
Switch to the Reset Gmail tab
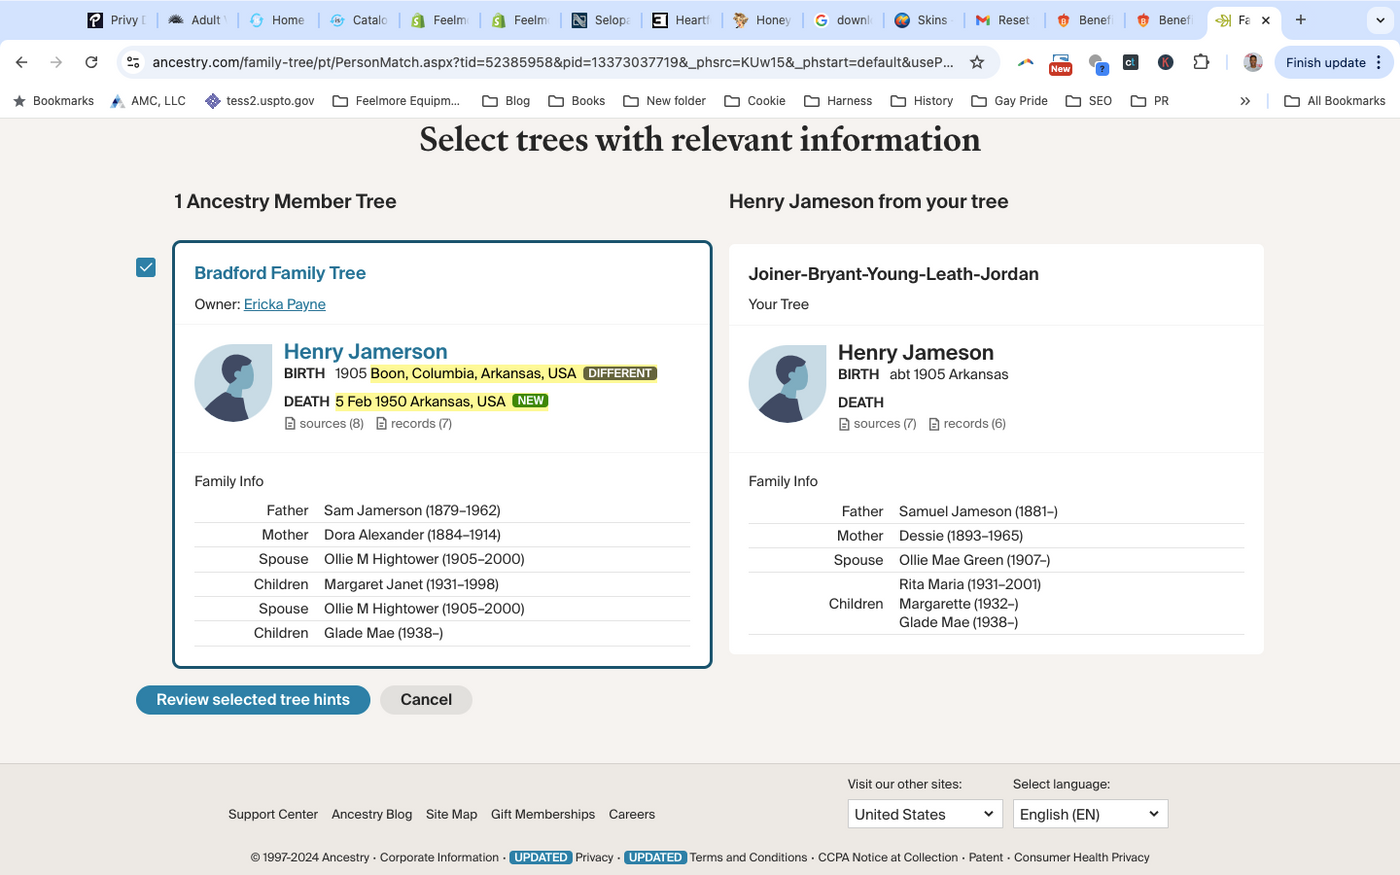pyautogui.click(x=1003, y=20)
